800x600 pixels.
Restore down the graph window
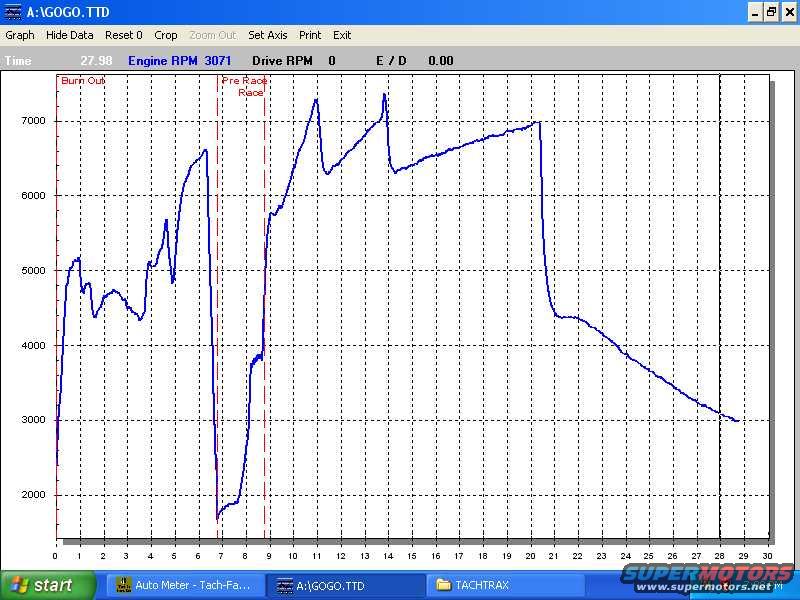[x=771, y=12]
